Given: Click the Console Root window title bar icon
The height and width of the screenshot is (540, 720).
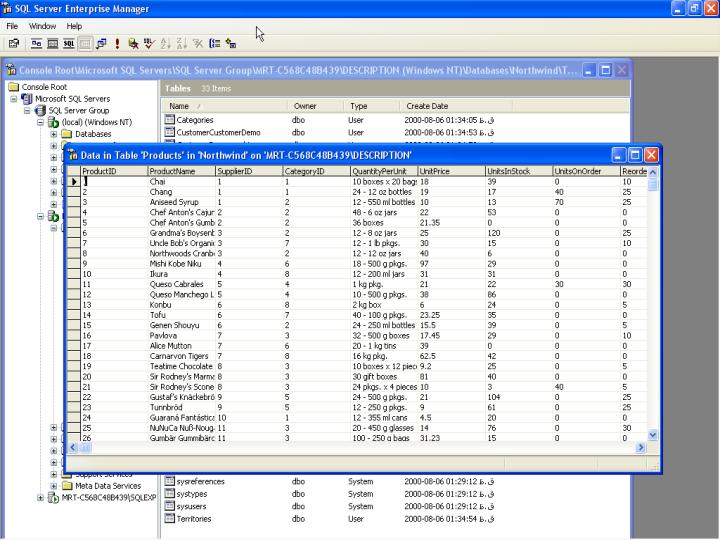Looking at the screenshot, I should pos(11,70).
